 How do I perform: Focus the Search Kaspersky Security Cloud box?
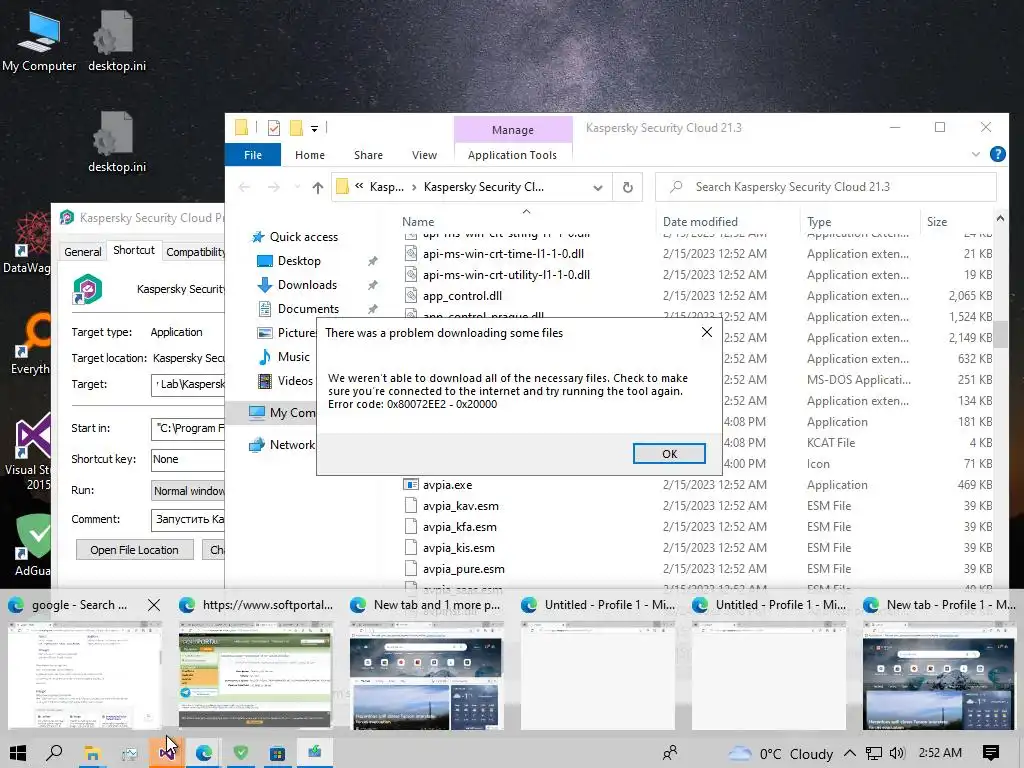[825, 187]
